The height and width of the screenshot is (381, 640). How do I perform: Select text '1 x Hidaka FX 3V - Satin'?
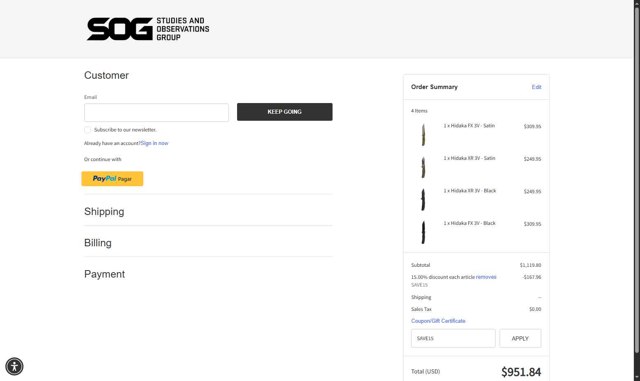tap(469, 126)
